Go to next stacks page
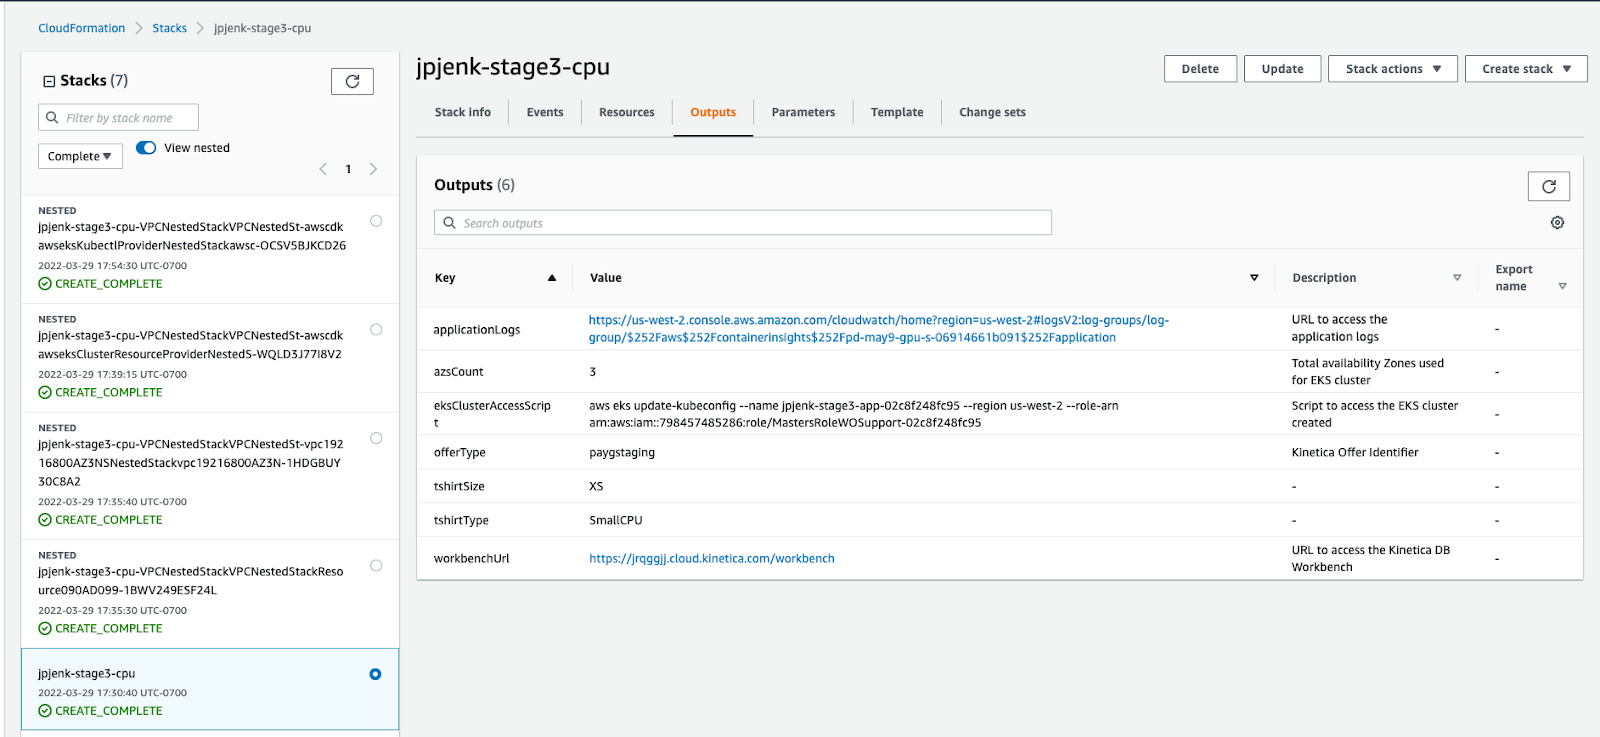 tap(373, 169)
